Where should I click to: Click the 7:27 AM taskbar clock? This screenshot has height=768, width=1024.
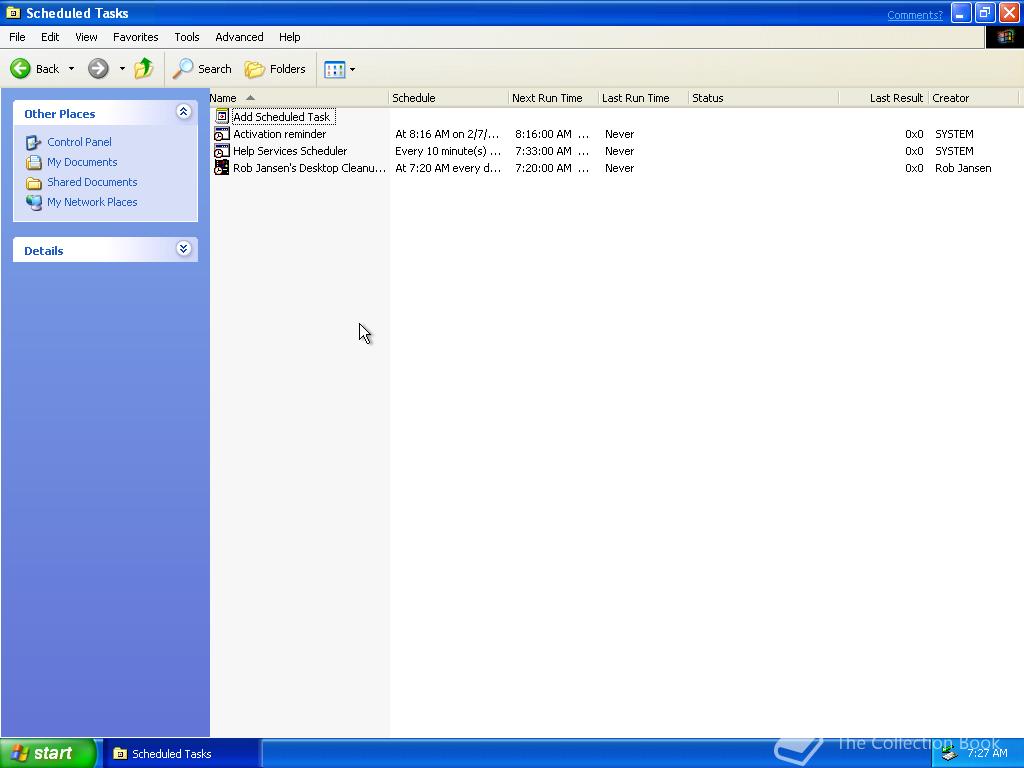987,754
